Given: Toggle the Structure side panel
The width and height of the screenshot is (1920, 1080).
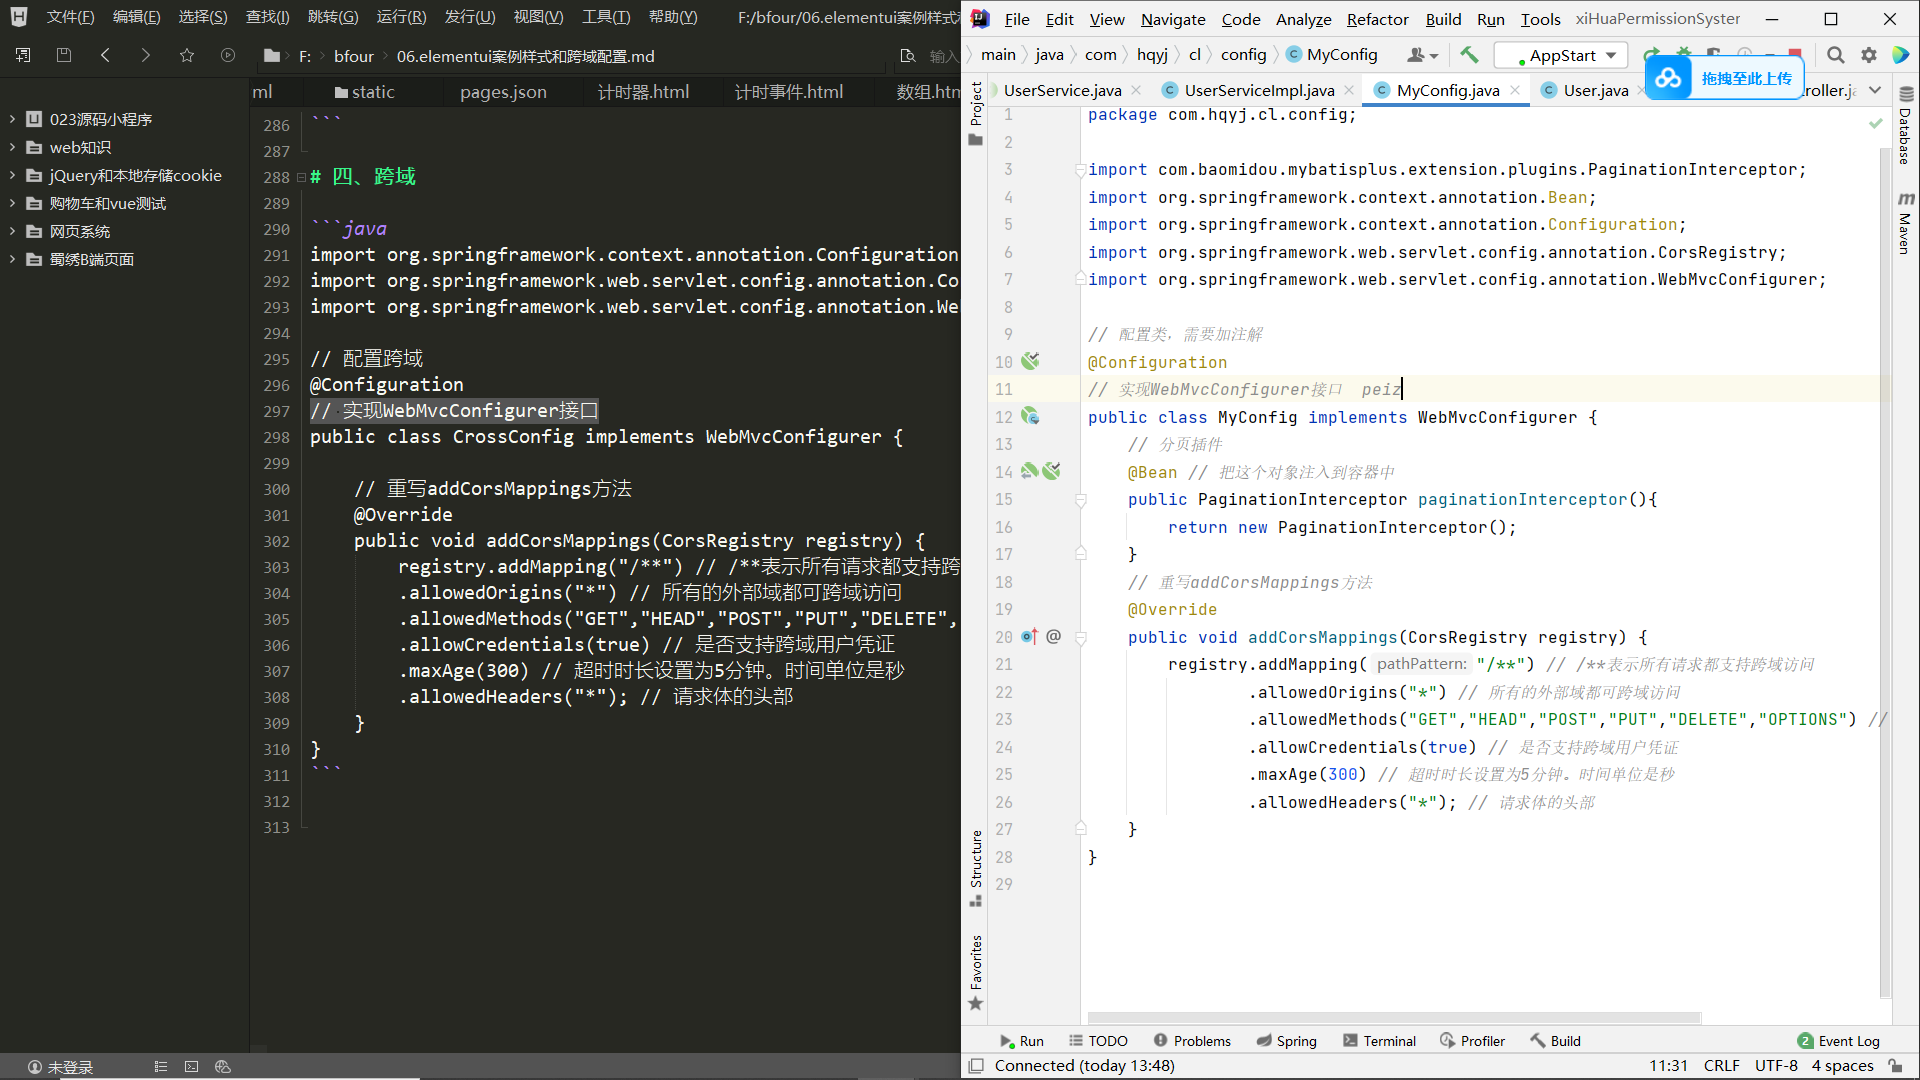Looking at the screenshot, I should (x=977, y=860).
